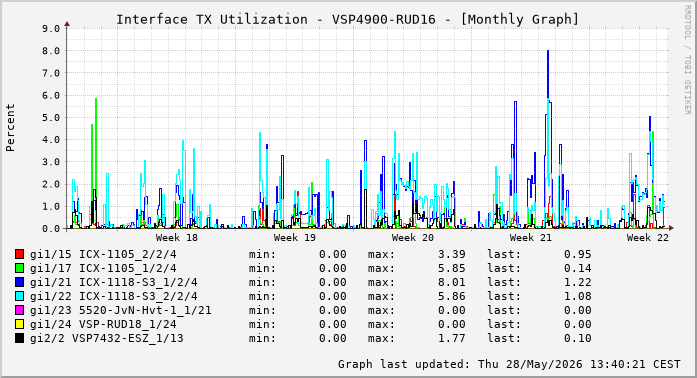
Task: Click the last value 0.10
Action: 578,338
